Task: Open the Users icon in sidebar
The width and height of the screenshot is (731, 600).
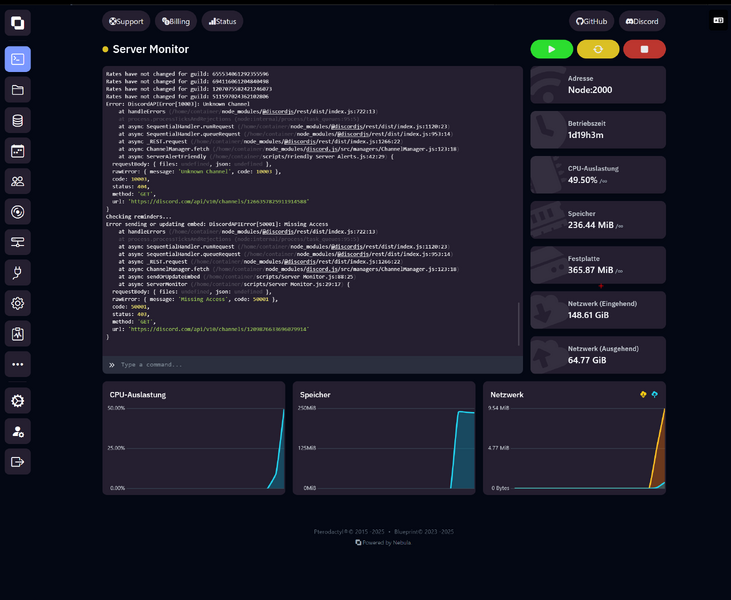Action: pyautogui.click(x=17, y=181)
